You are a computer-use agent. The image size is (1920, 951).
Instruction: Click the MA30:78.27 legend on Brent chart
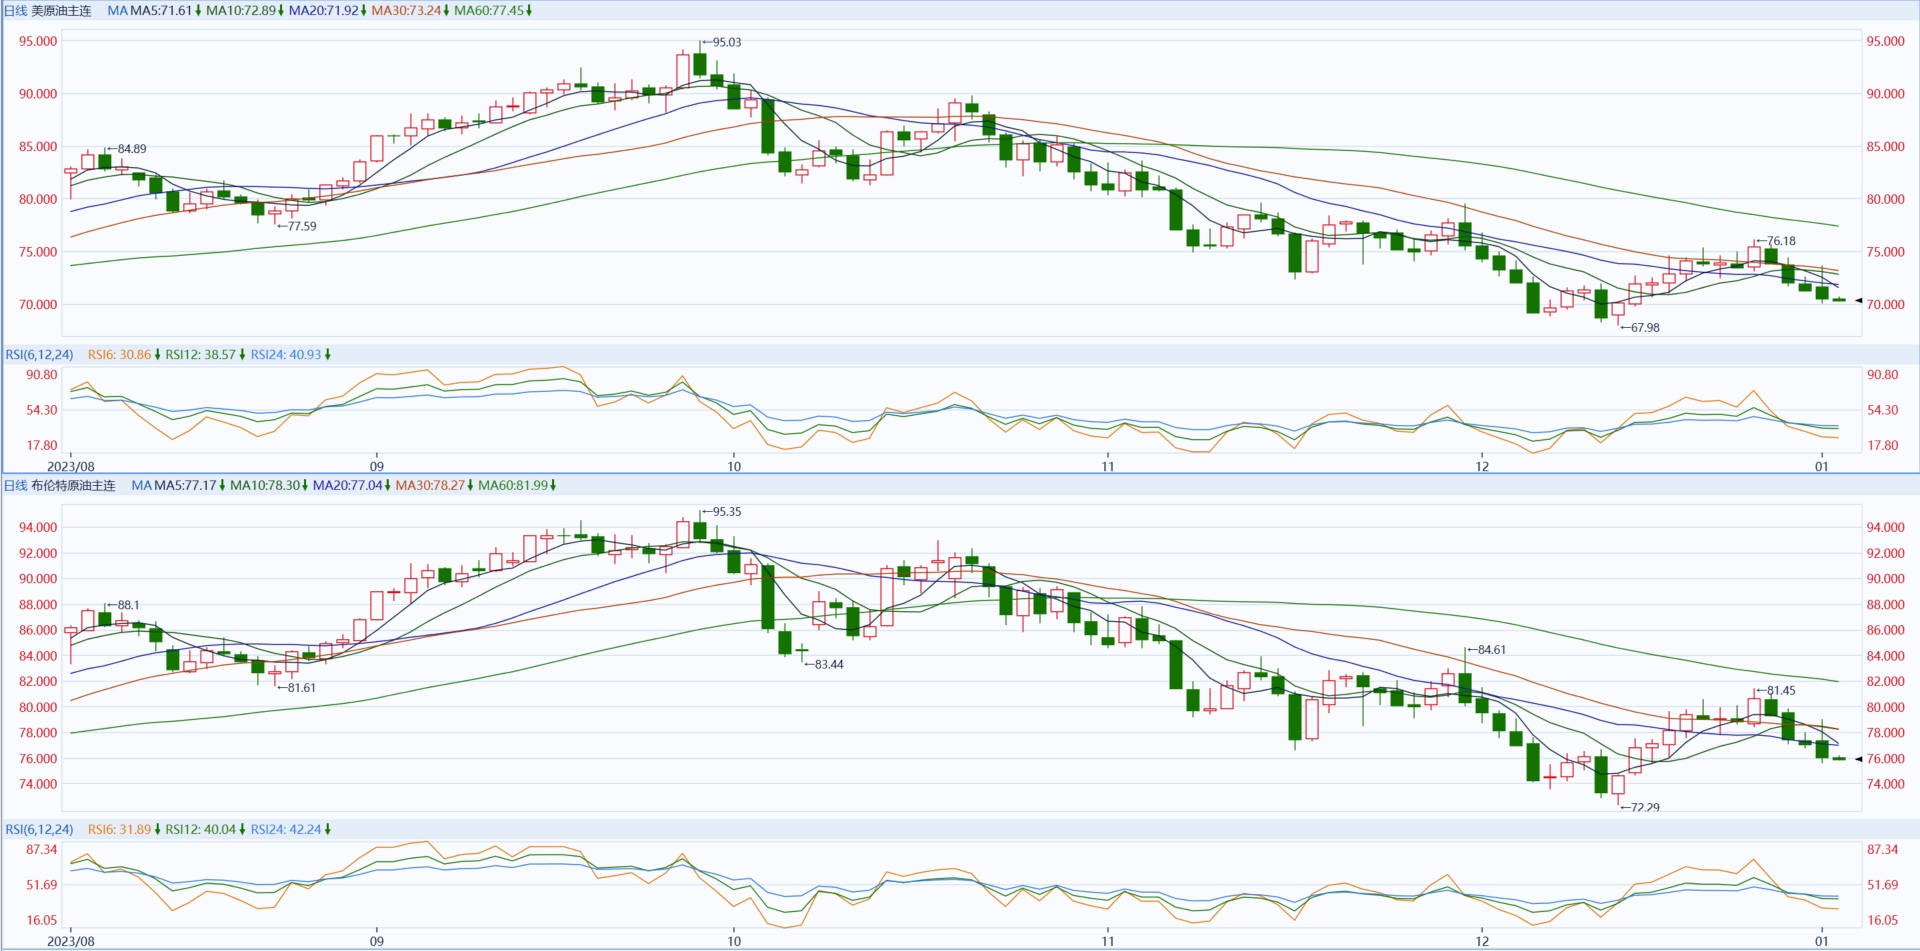[430, 486]
